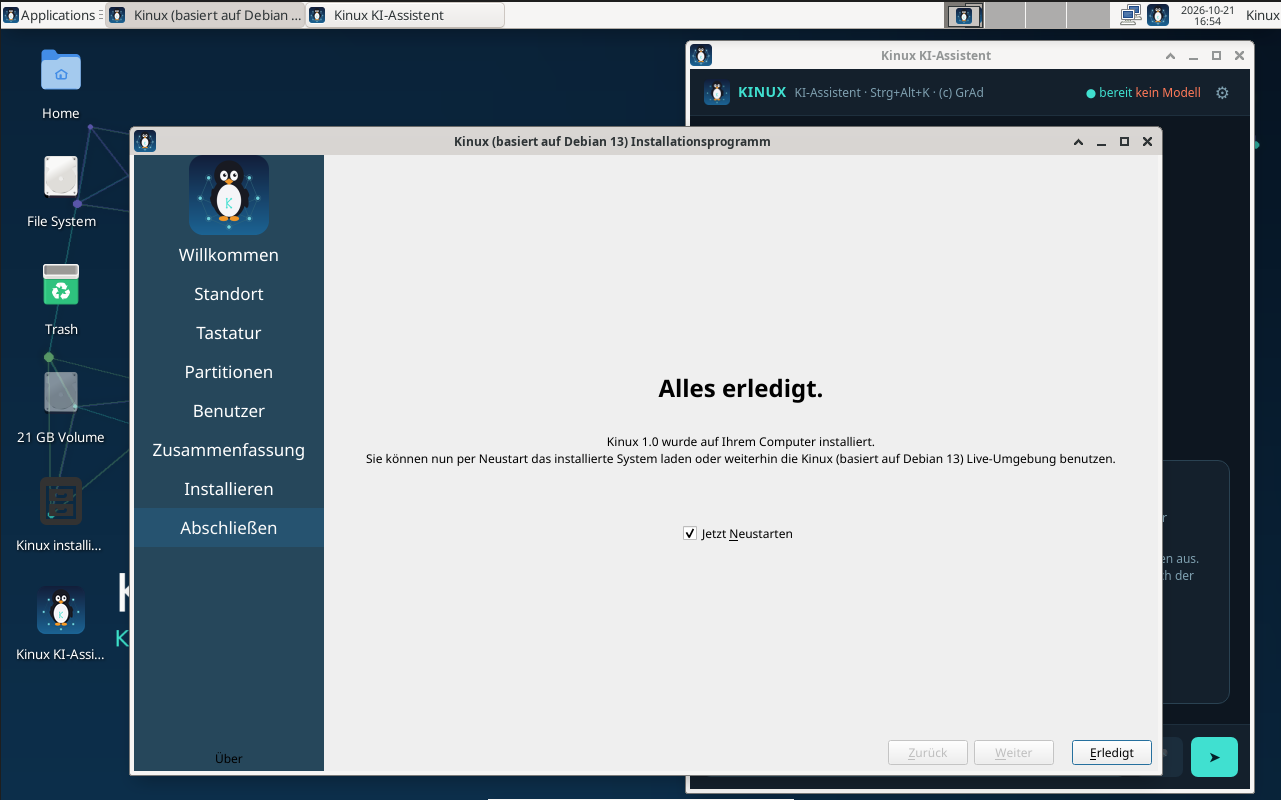Select the Partitionen step in the sidebar
Image resolution: width=1281 pixels, height=800 pixels.
tap(229, 372)
